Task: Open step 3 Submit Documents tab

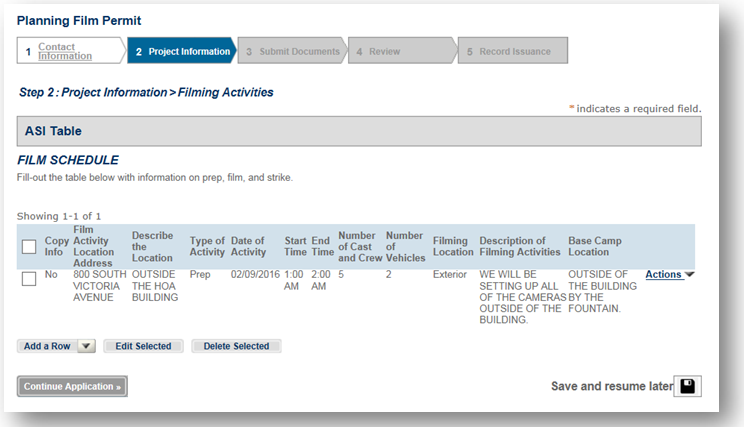Action: (294, 51)
